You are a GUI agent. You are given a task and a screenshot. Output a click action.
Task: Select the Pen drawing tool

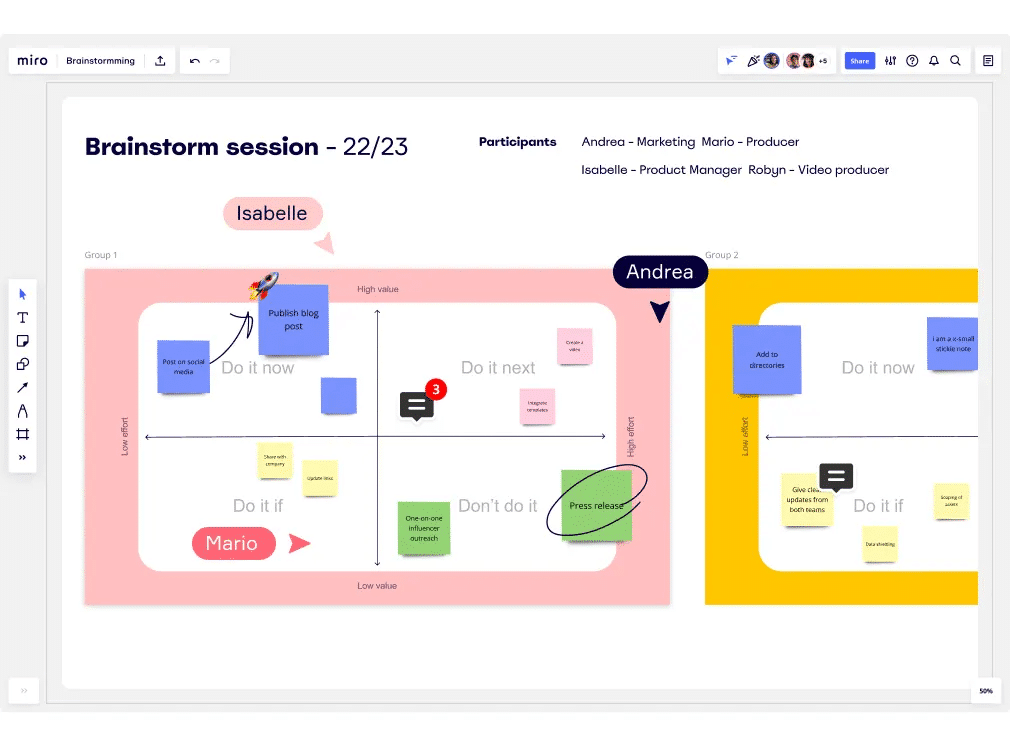click(x=23, y=411)
